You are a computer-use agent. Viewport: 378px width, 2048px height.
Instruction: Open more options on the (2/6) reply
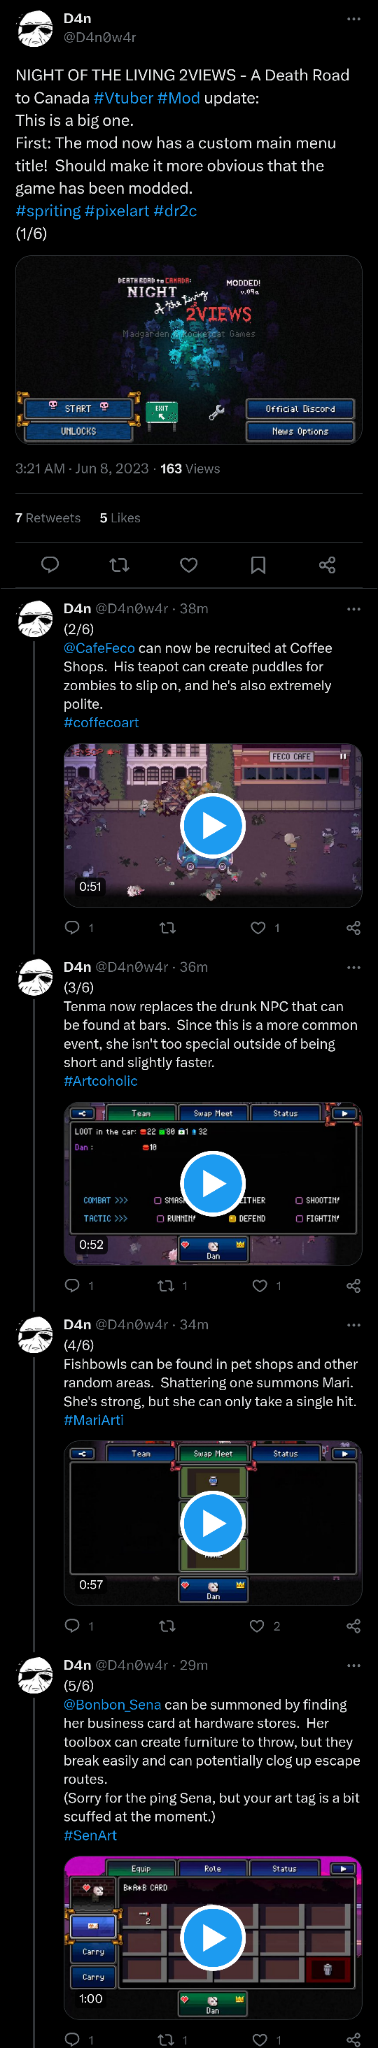point(353,608)
